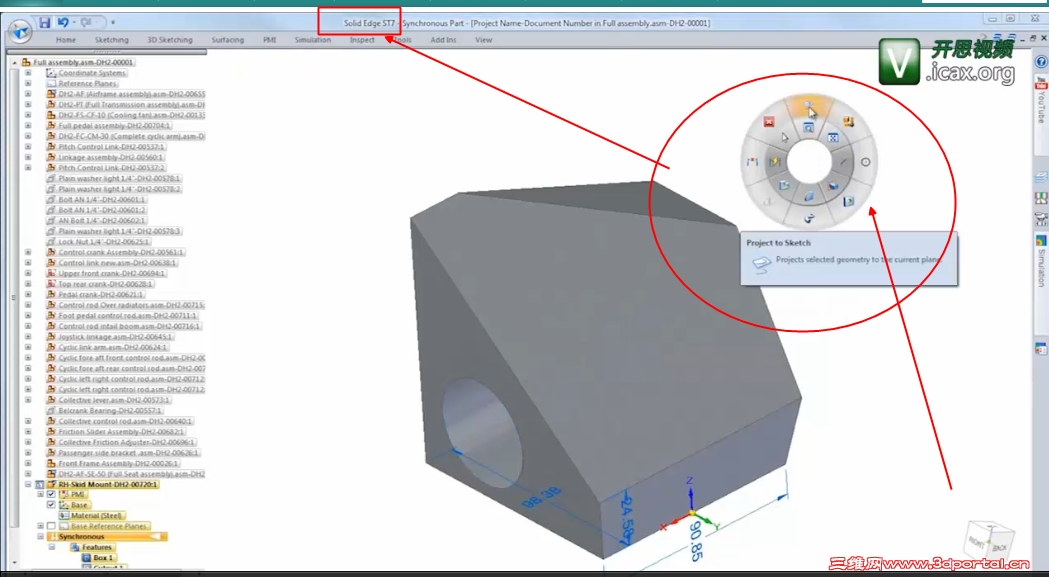Choose Zoom Area icon in the radial menu
1049x577 pixels.
[809, 127]
